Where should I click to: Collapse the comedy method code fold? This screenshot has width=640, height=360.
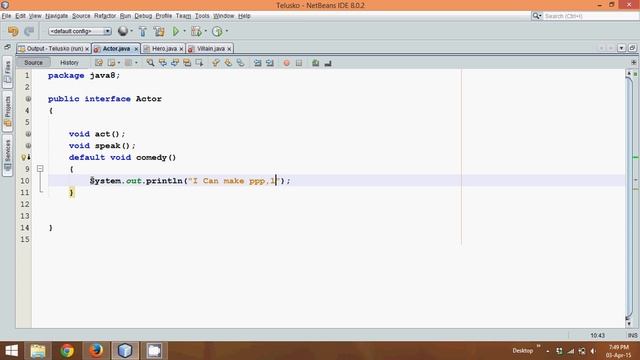[x=40, y=168]
